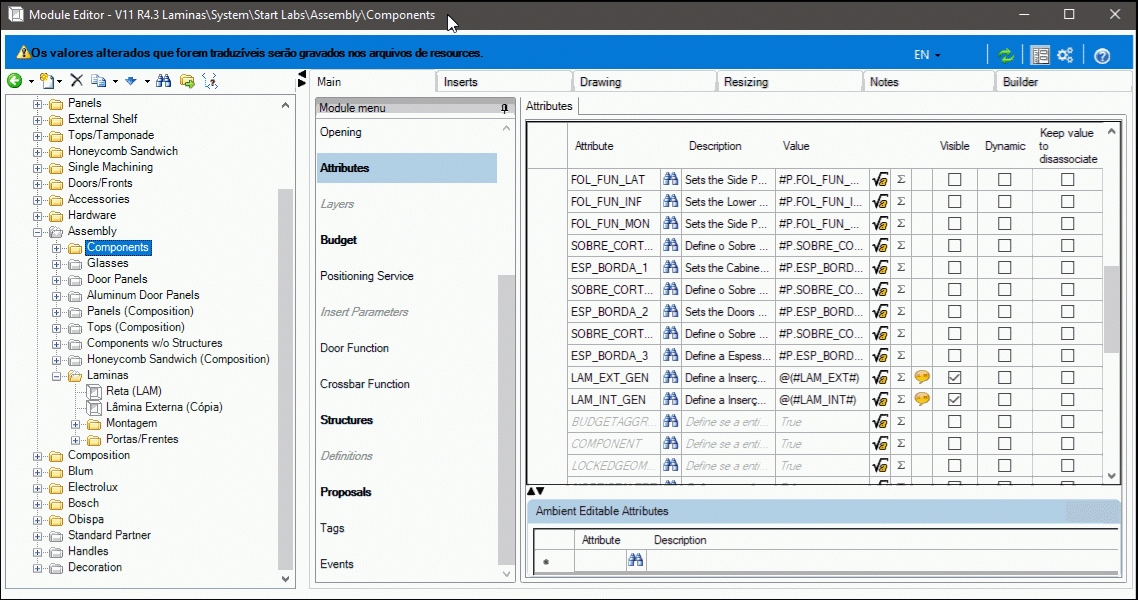The height and width of the screenshot is (600, 1138).
Task: Collapse left panel with splitter arrow
Action: click(x=302, y=75)
